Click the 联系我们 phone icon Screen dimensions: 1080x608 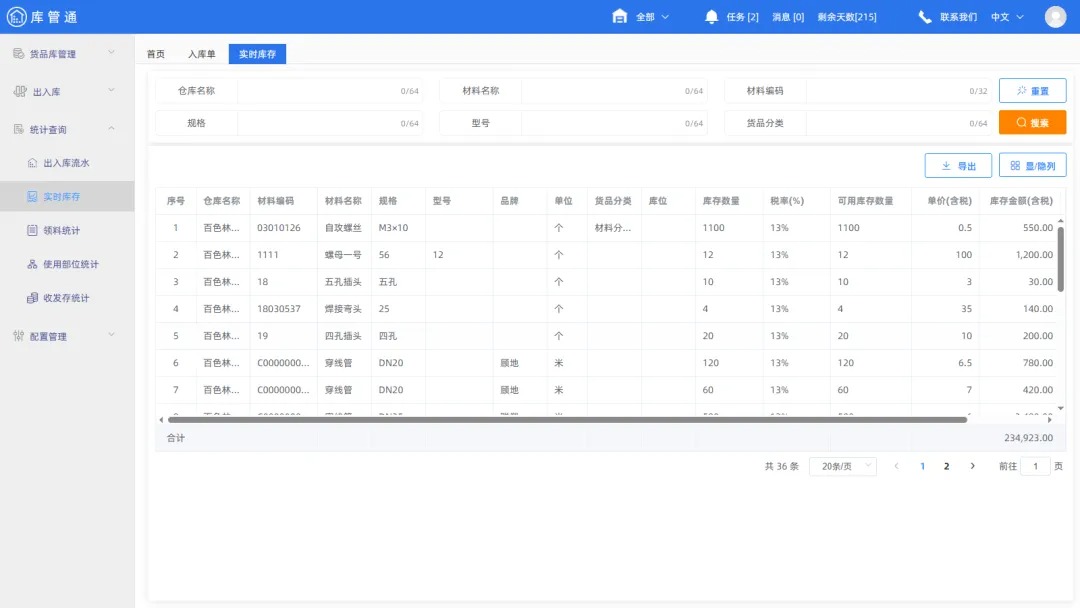click(925, 17)
